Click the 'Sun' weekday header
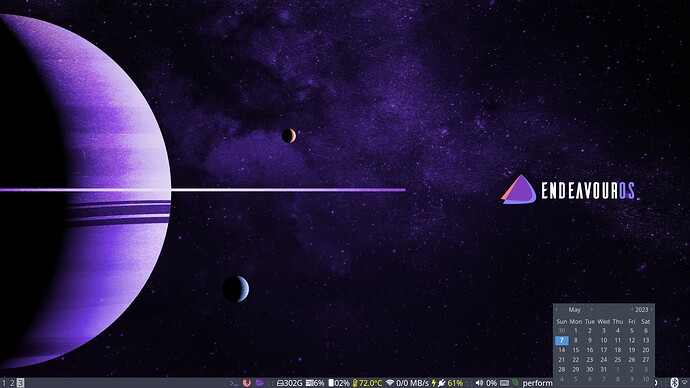This screenshot has width=690, height=388. tap(562, 322)
